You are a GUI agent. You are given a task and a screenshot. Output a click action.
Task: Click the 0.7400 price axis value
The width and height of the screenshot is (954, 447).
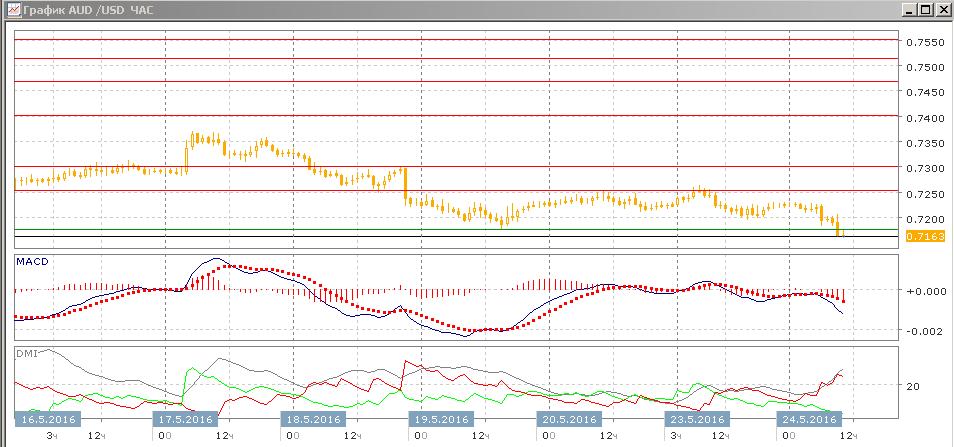[925, 118]
